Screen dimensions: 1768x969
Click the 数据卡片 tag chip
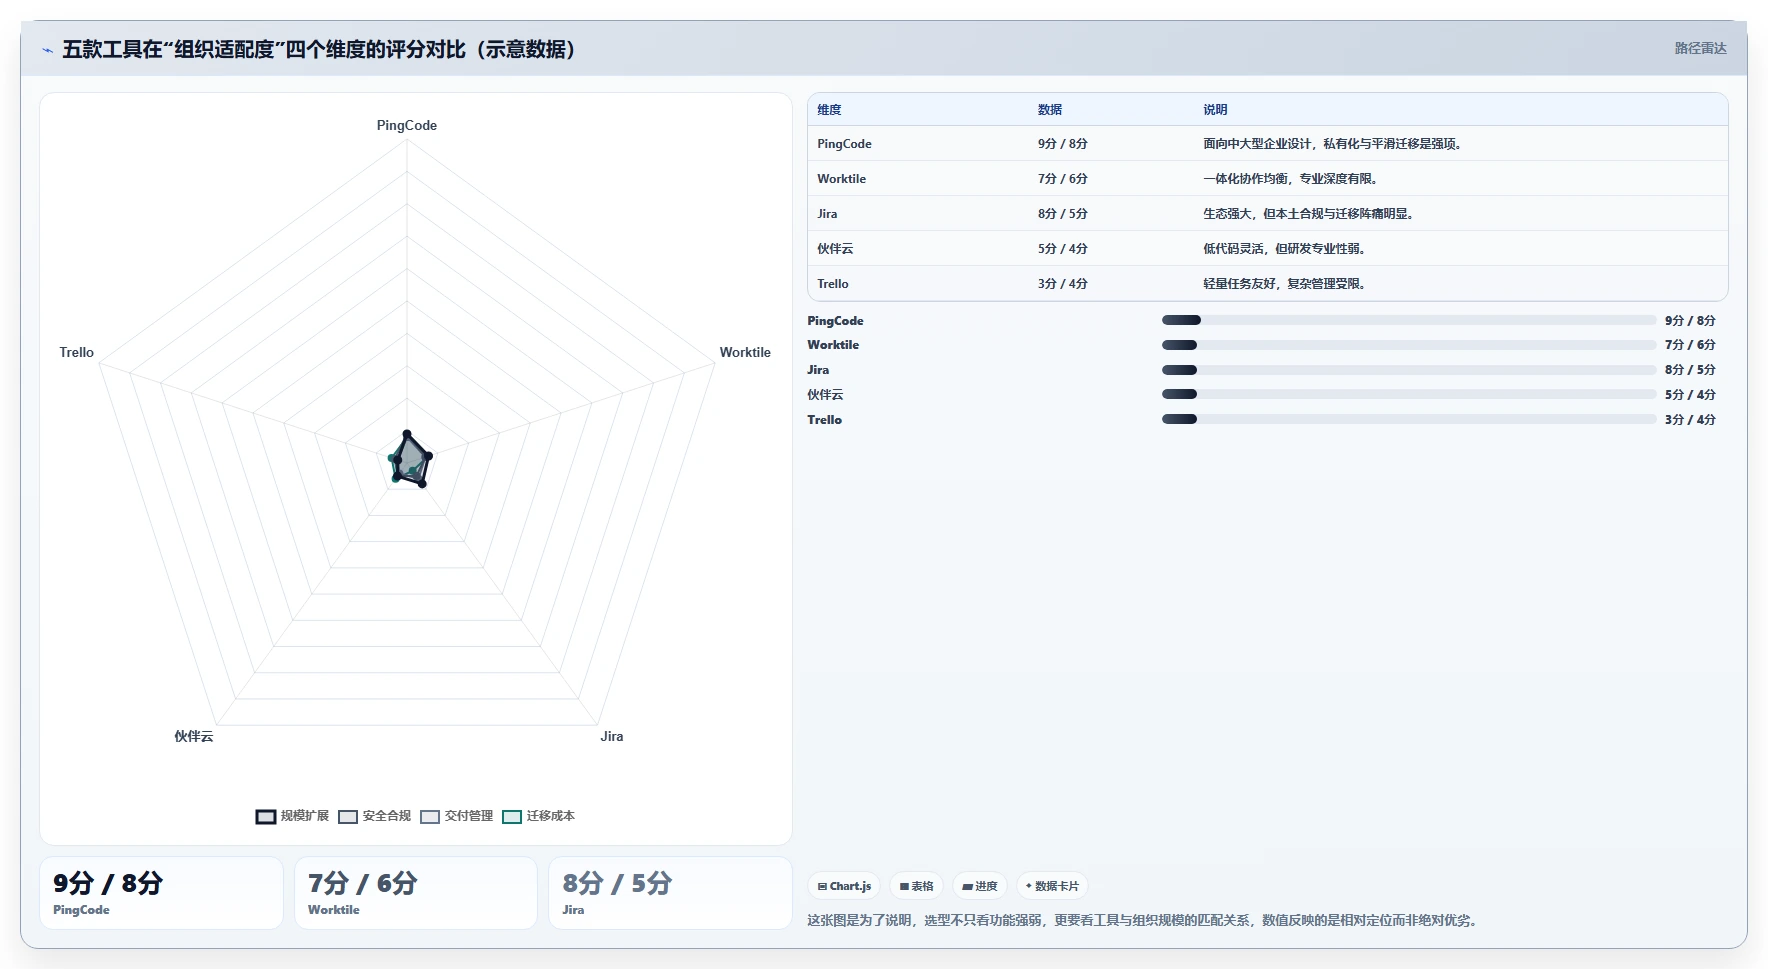[1052, 886]
